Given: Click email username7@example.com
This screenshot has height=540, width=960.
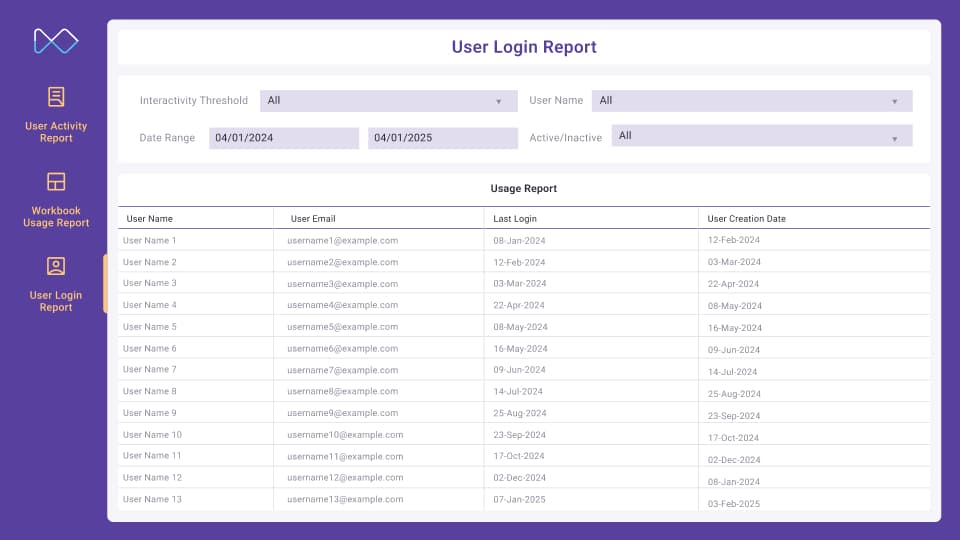Looking at the screenshot, I should tap(342, 370).
